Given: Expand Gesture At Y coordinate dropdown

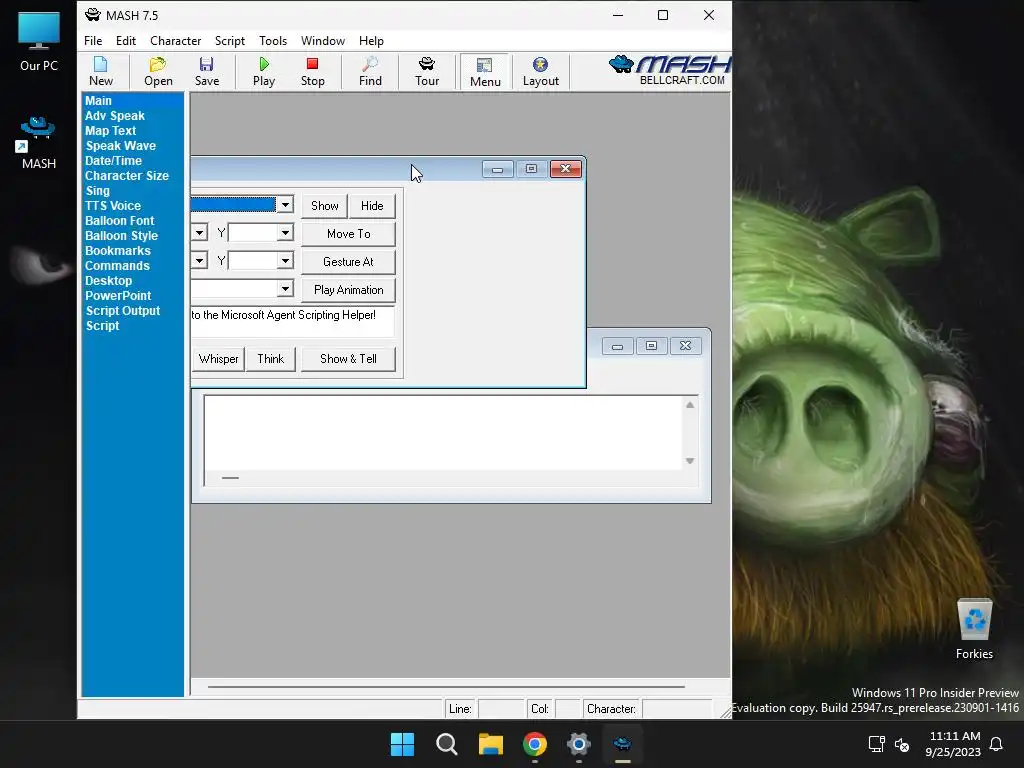Looking at the screenshot, I should (285, 261).
